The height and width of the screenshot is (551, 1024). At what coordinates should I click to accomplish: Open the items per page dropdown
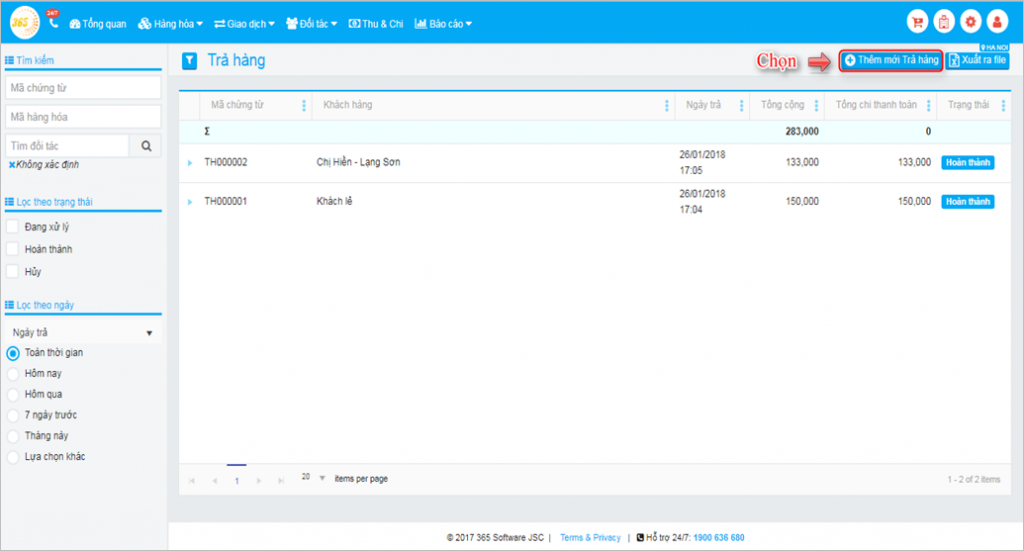tap(313, 478)
